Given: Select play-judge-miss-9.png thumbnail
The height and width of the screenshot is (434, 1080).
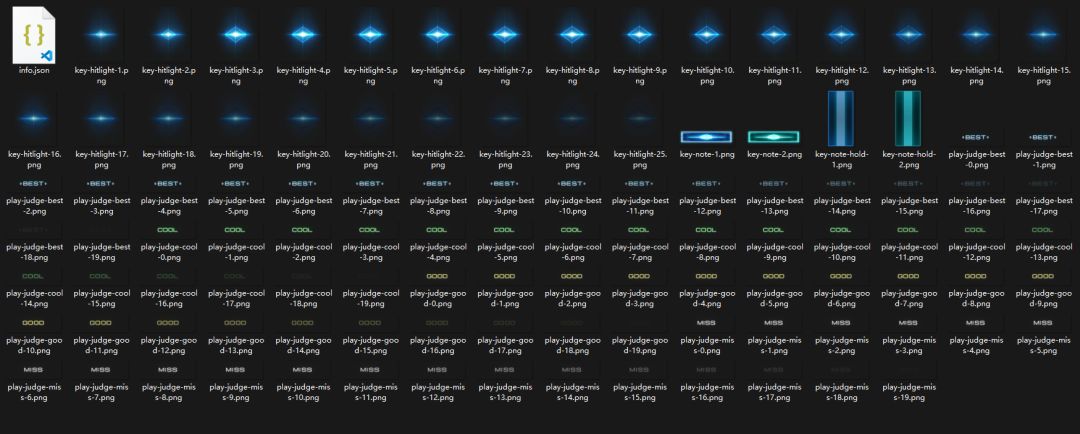Looking at the screenshot, I should 236,370.
